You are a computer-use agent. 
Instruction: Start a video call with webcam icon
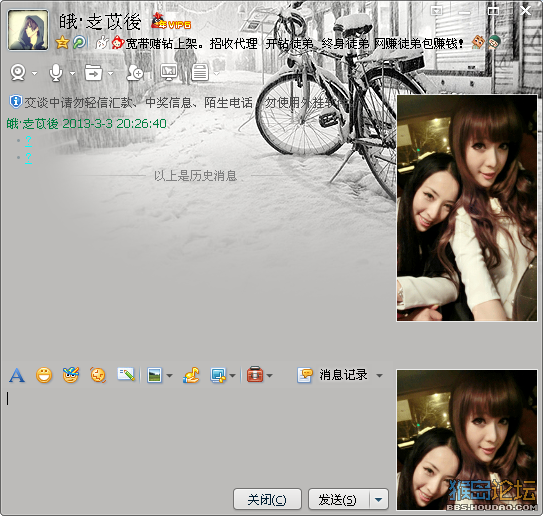pos(18,73)
